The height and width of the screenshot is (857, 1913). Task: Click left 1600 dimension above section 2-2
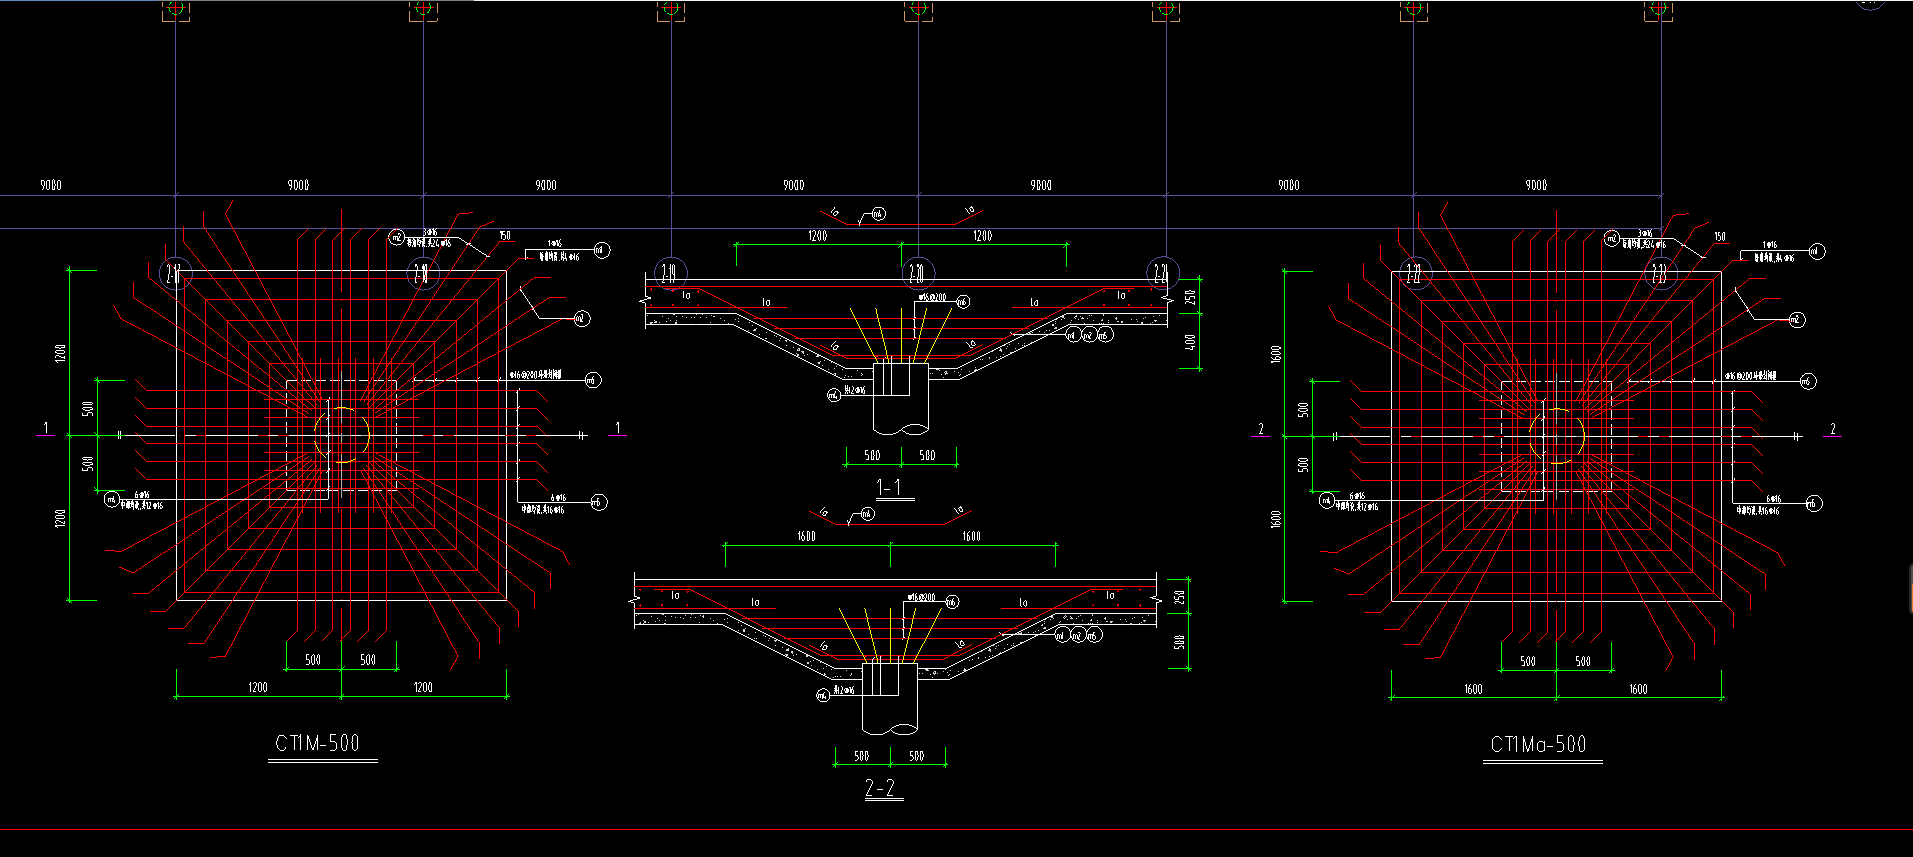tap(806, 537)
